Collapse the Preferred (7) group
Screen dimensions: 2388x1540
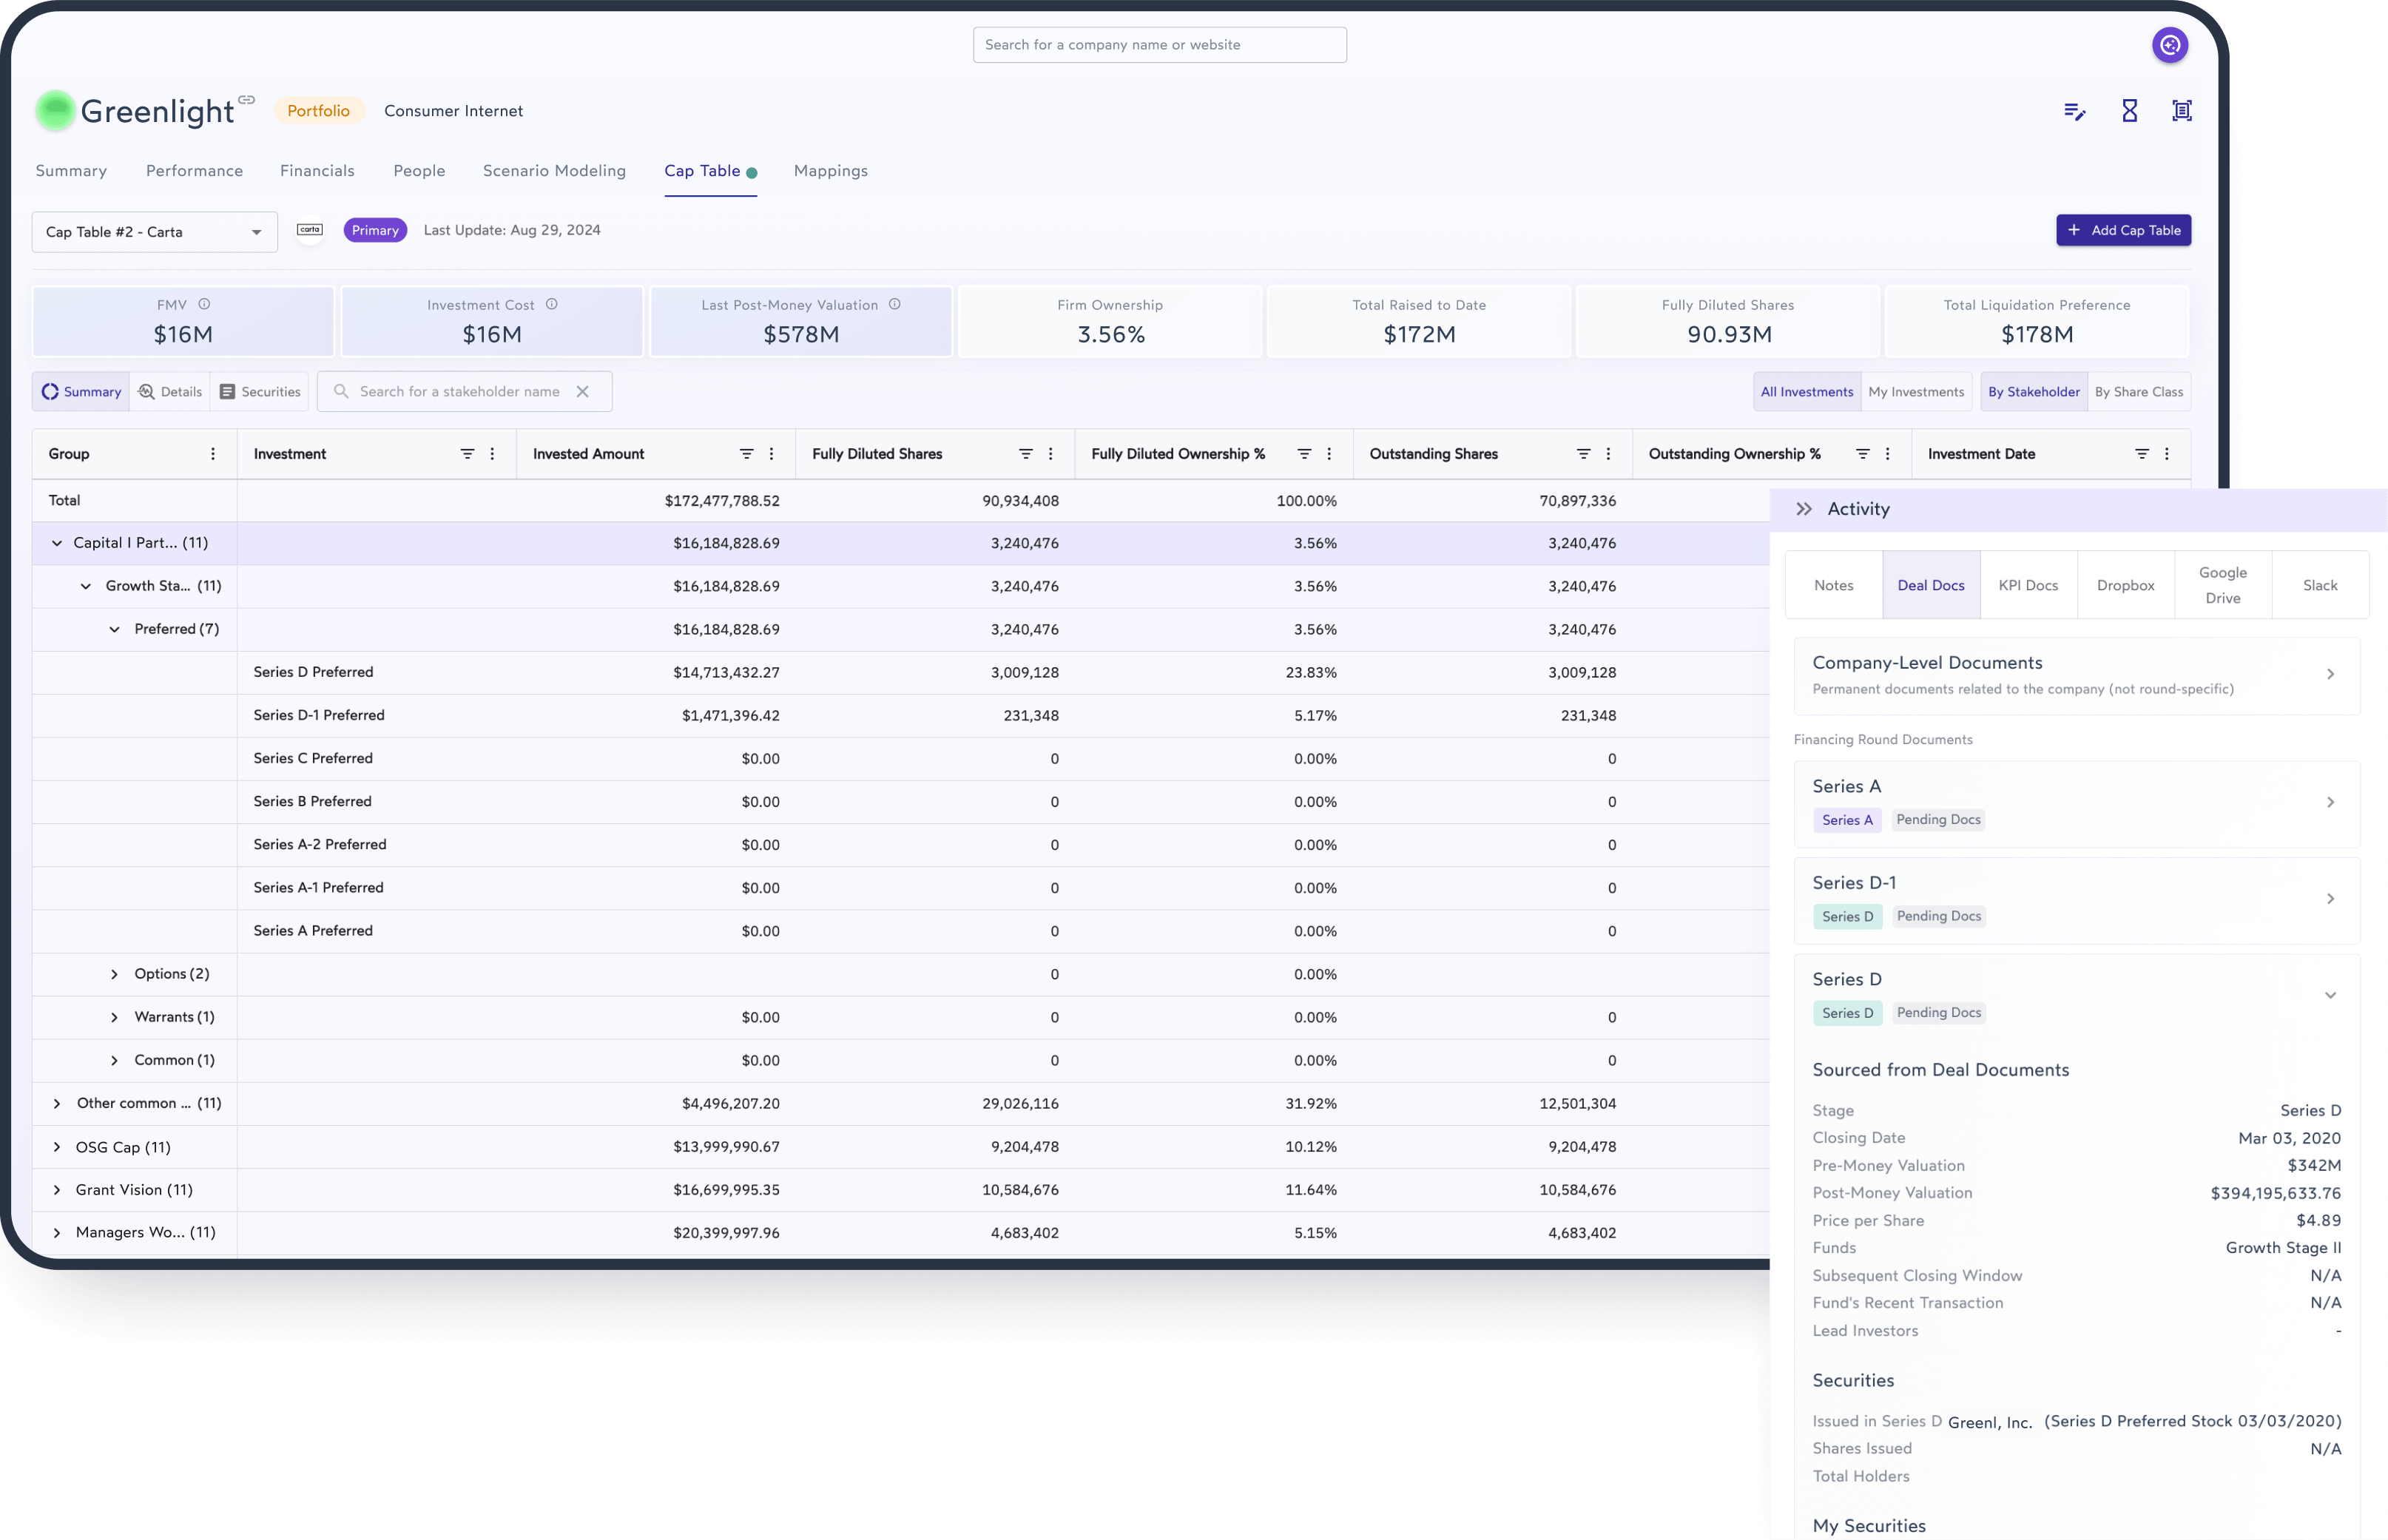(x=114, y=629)
